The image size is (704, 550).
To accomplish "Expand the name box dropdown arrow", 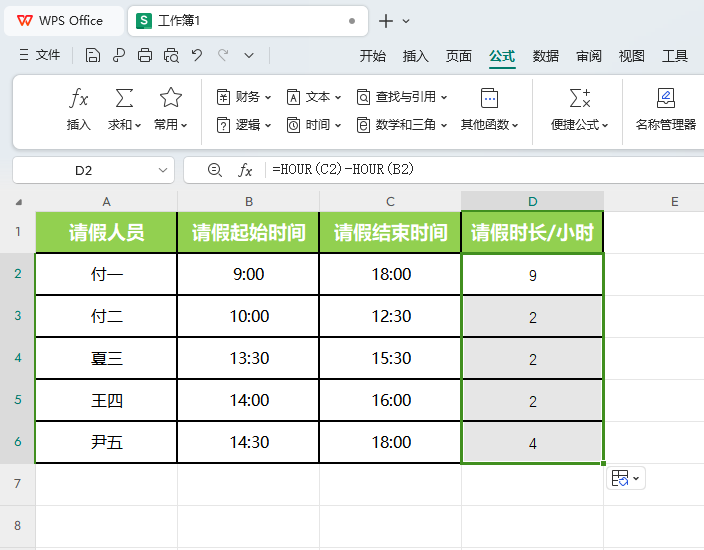I will [x=163, y=171].
